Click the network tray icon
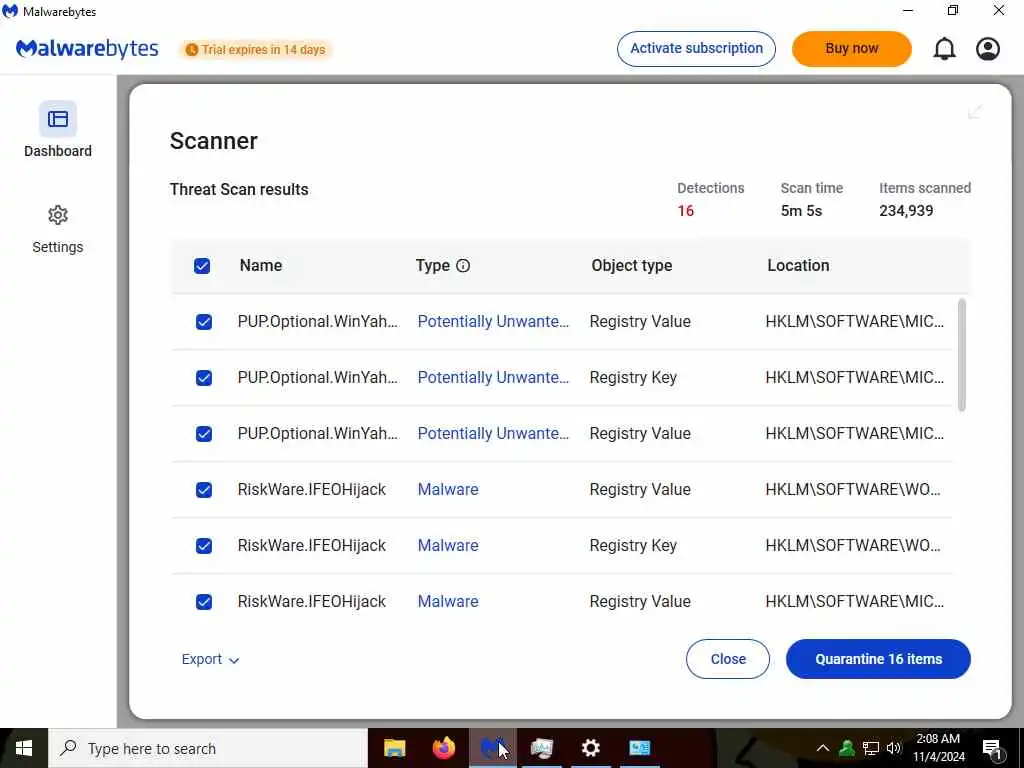 click(x=871, y=748)
